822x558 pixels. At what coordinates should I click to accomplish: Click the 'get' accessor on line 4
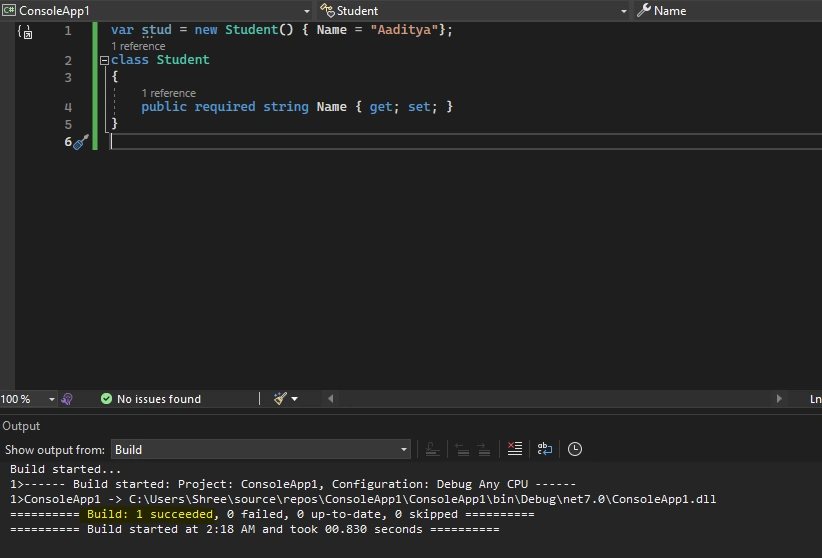tap(381, 107)
